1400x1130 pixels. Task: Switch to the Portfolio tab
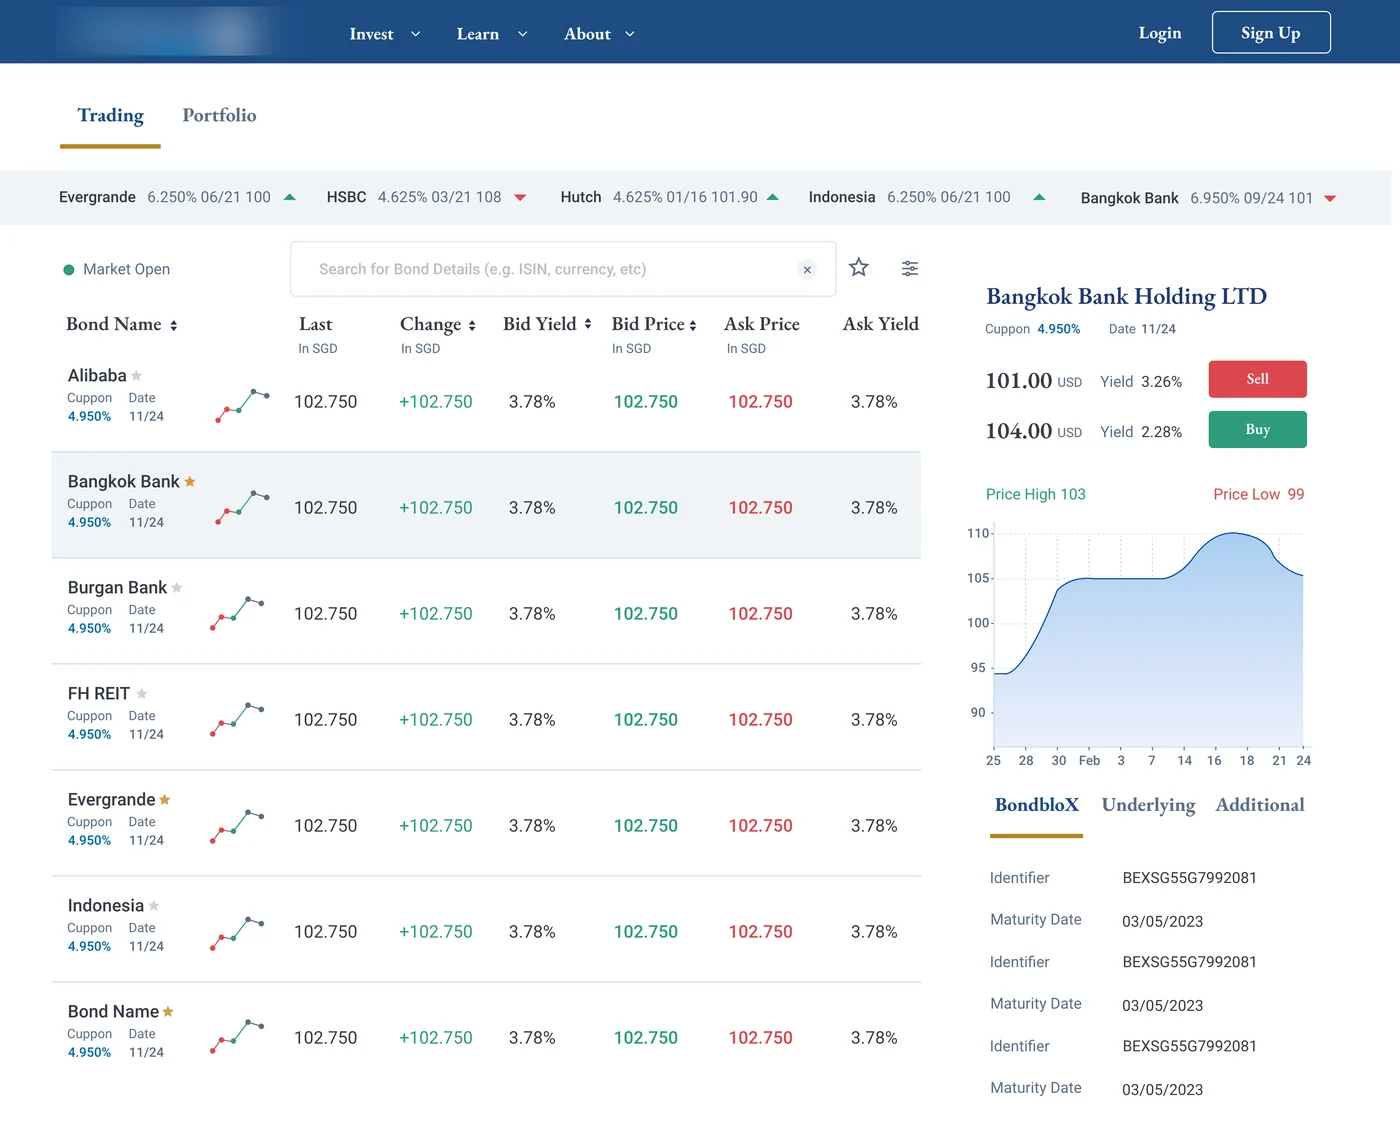click(x=219, y=116)
